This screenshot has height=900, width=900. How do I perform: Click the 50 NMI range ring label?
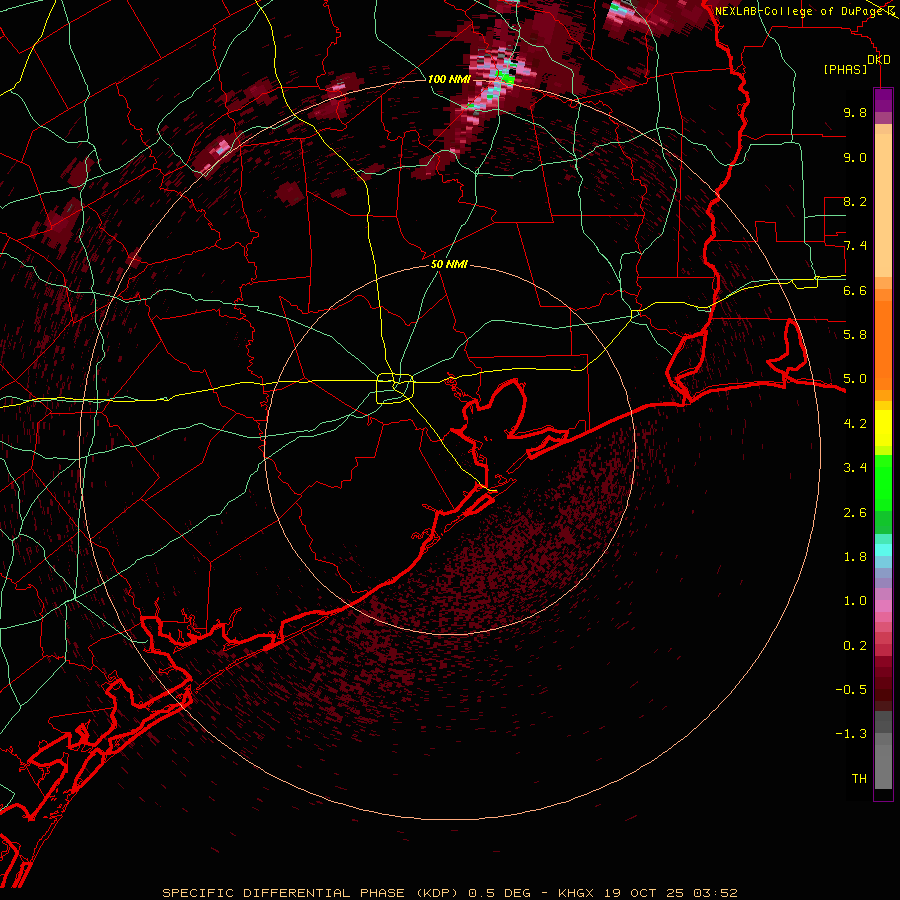(x=449, y=264)
